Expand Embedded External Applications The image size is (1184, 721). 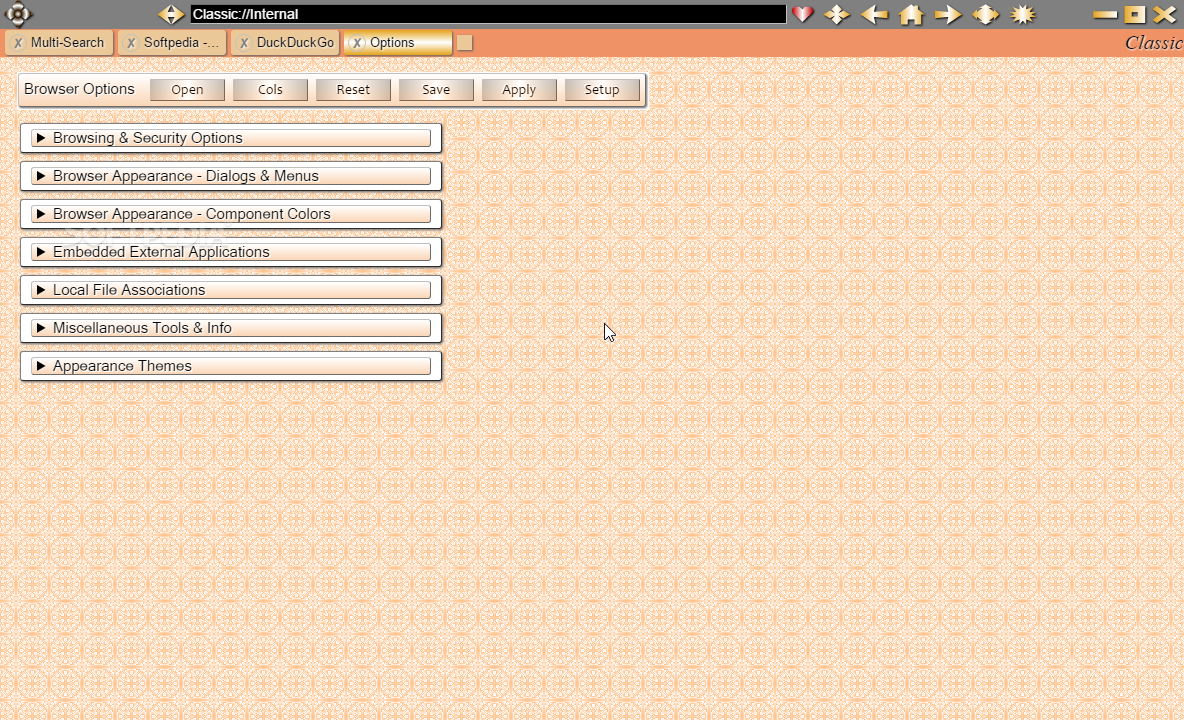pos(231,252)
